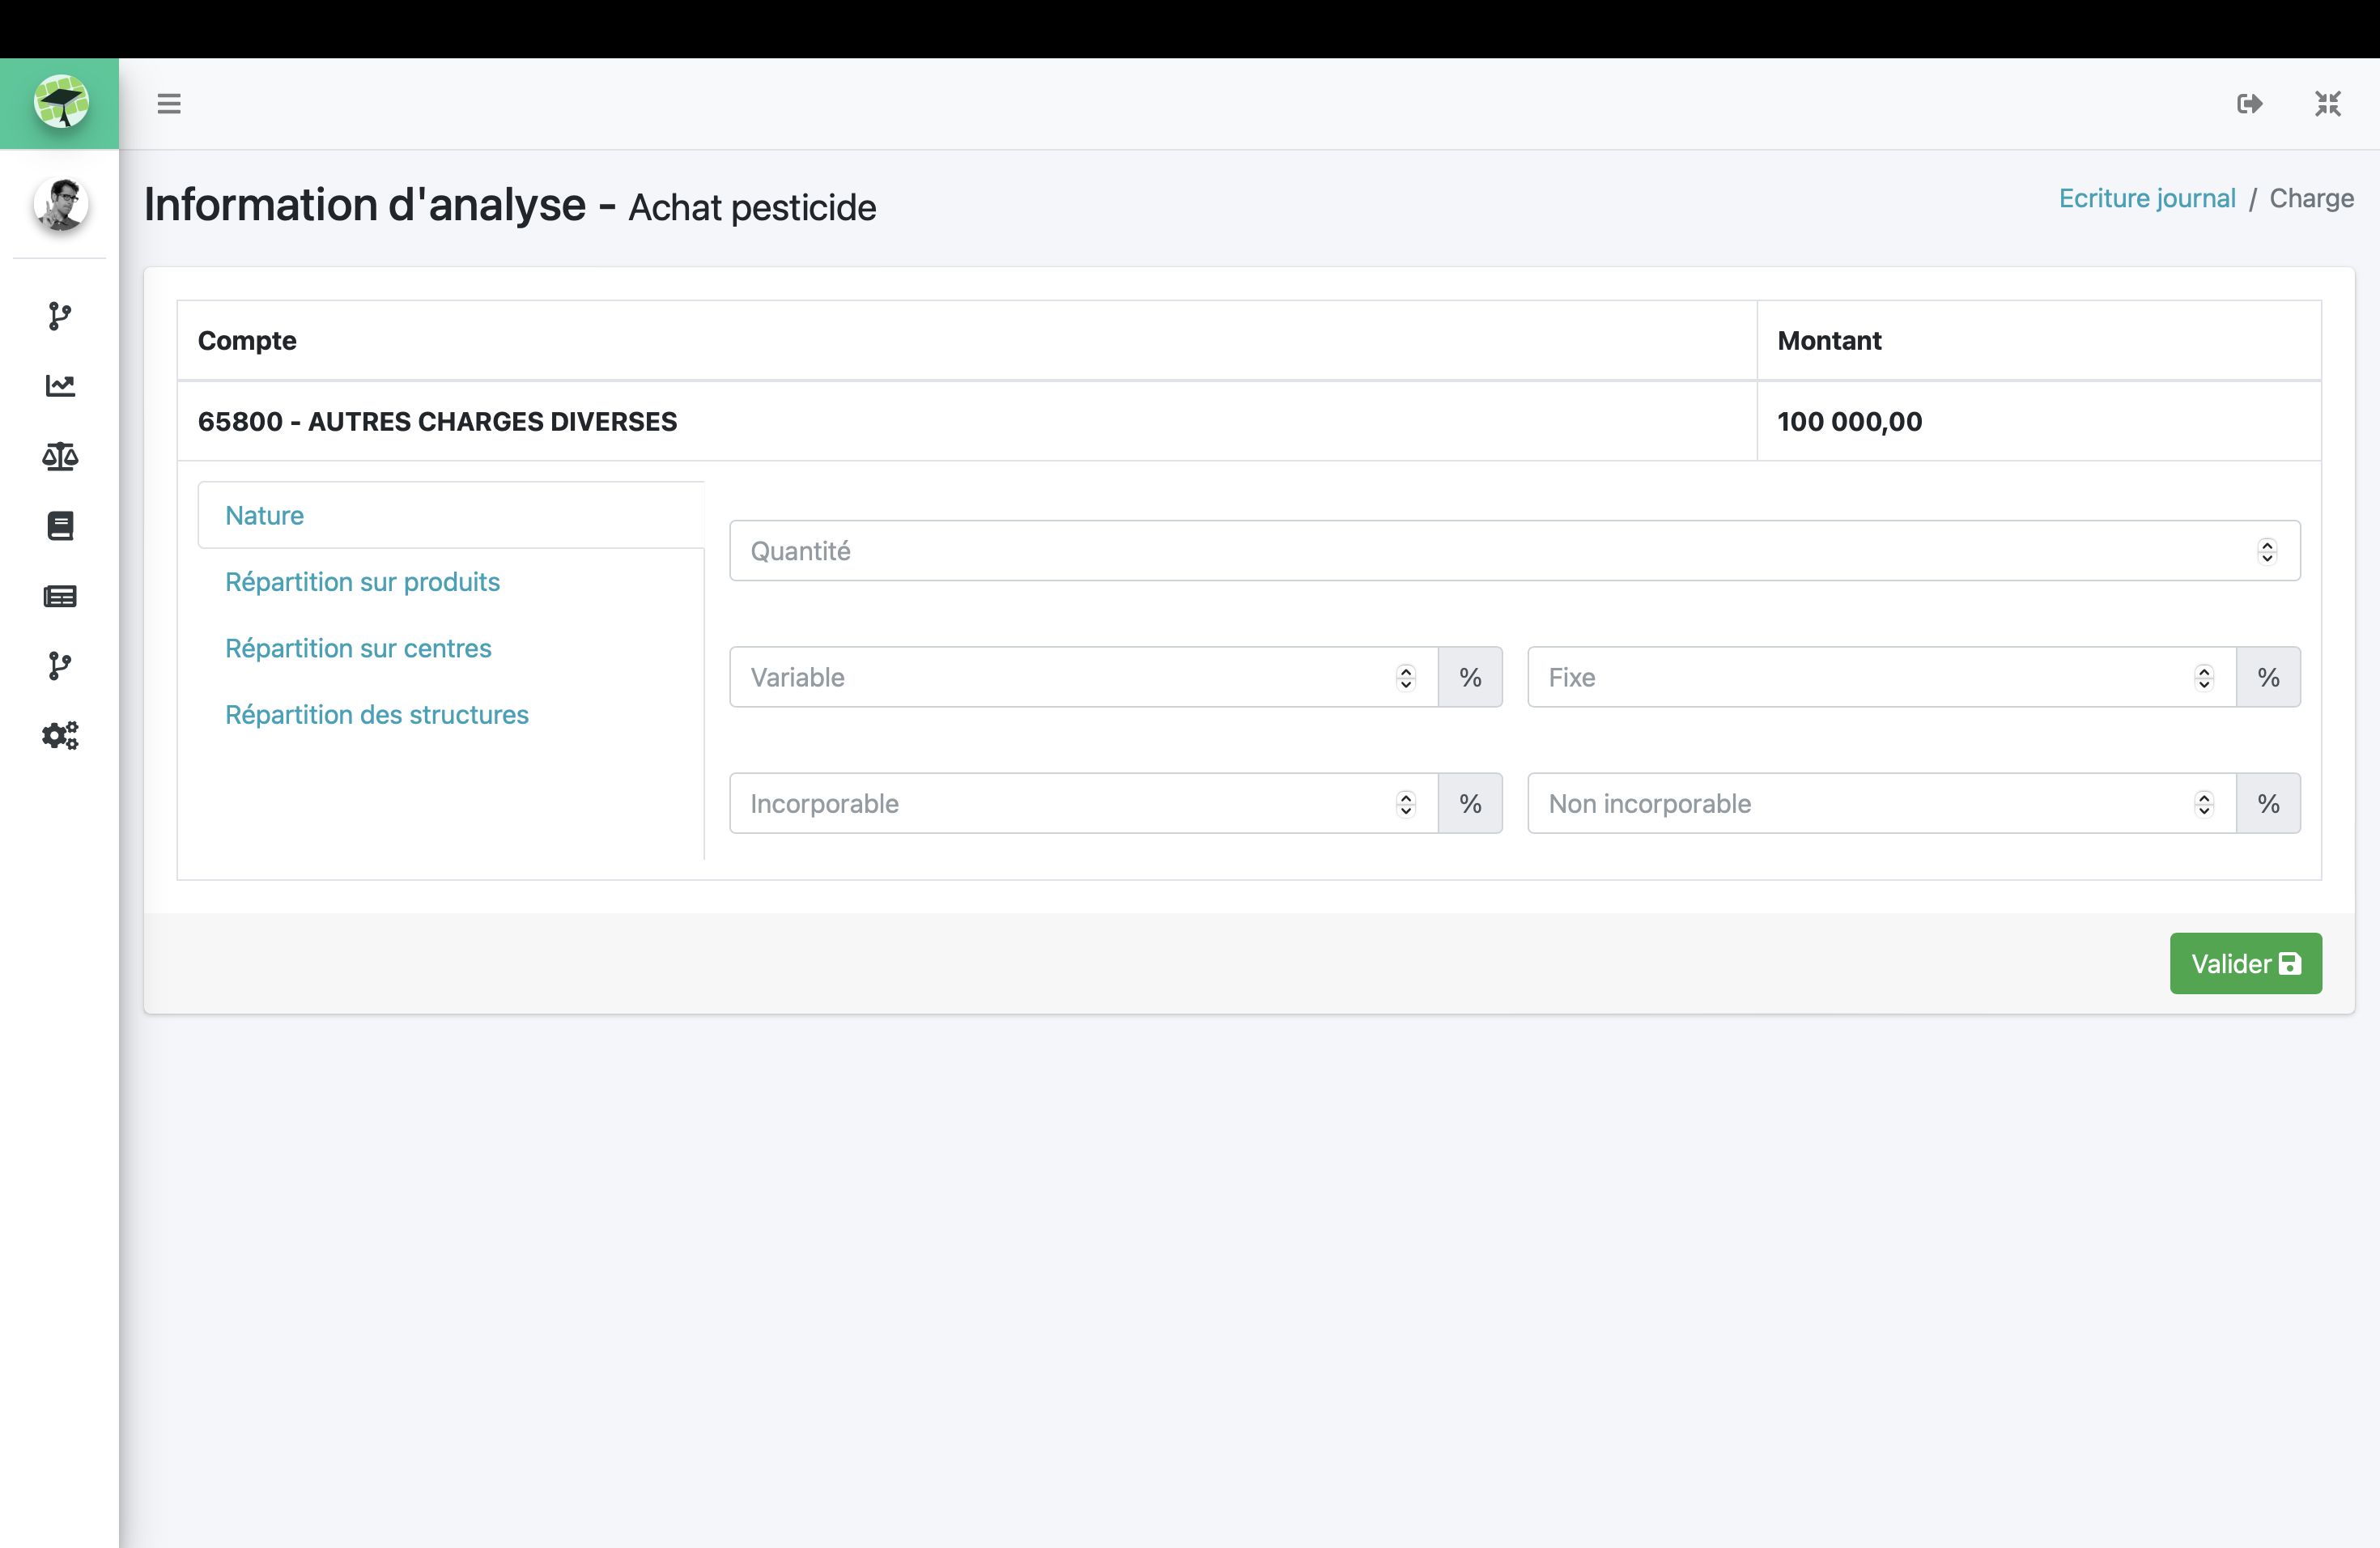Select the Nature tab
The width and height of the screenshot is (2380, 1548).
(x=264, y=515)
